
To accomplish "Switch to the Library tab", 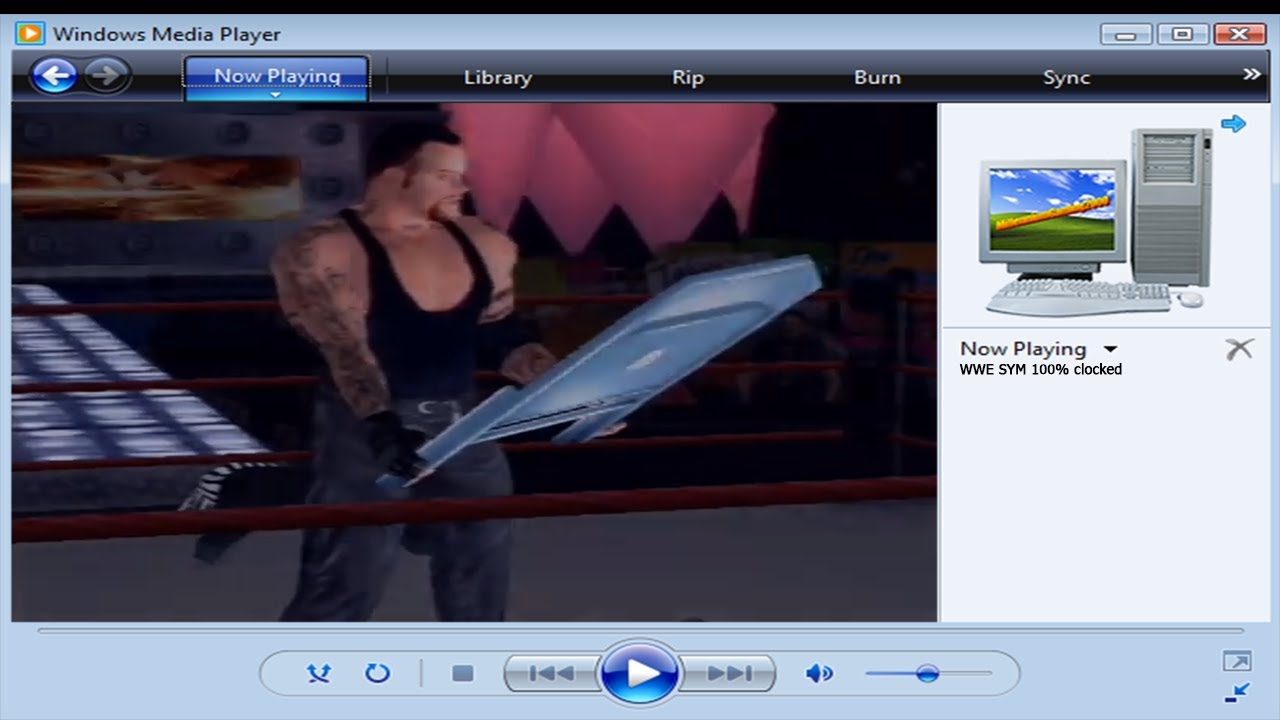I will point(498,77).
